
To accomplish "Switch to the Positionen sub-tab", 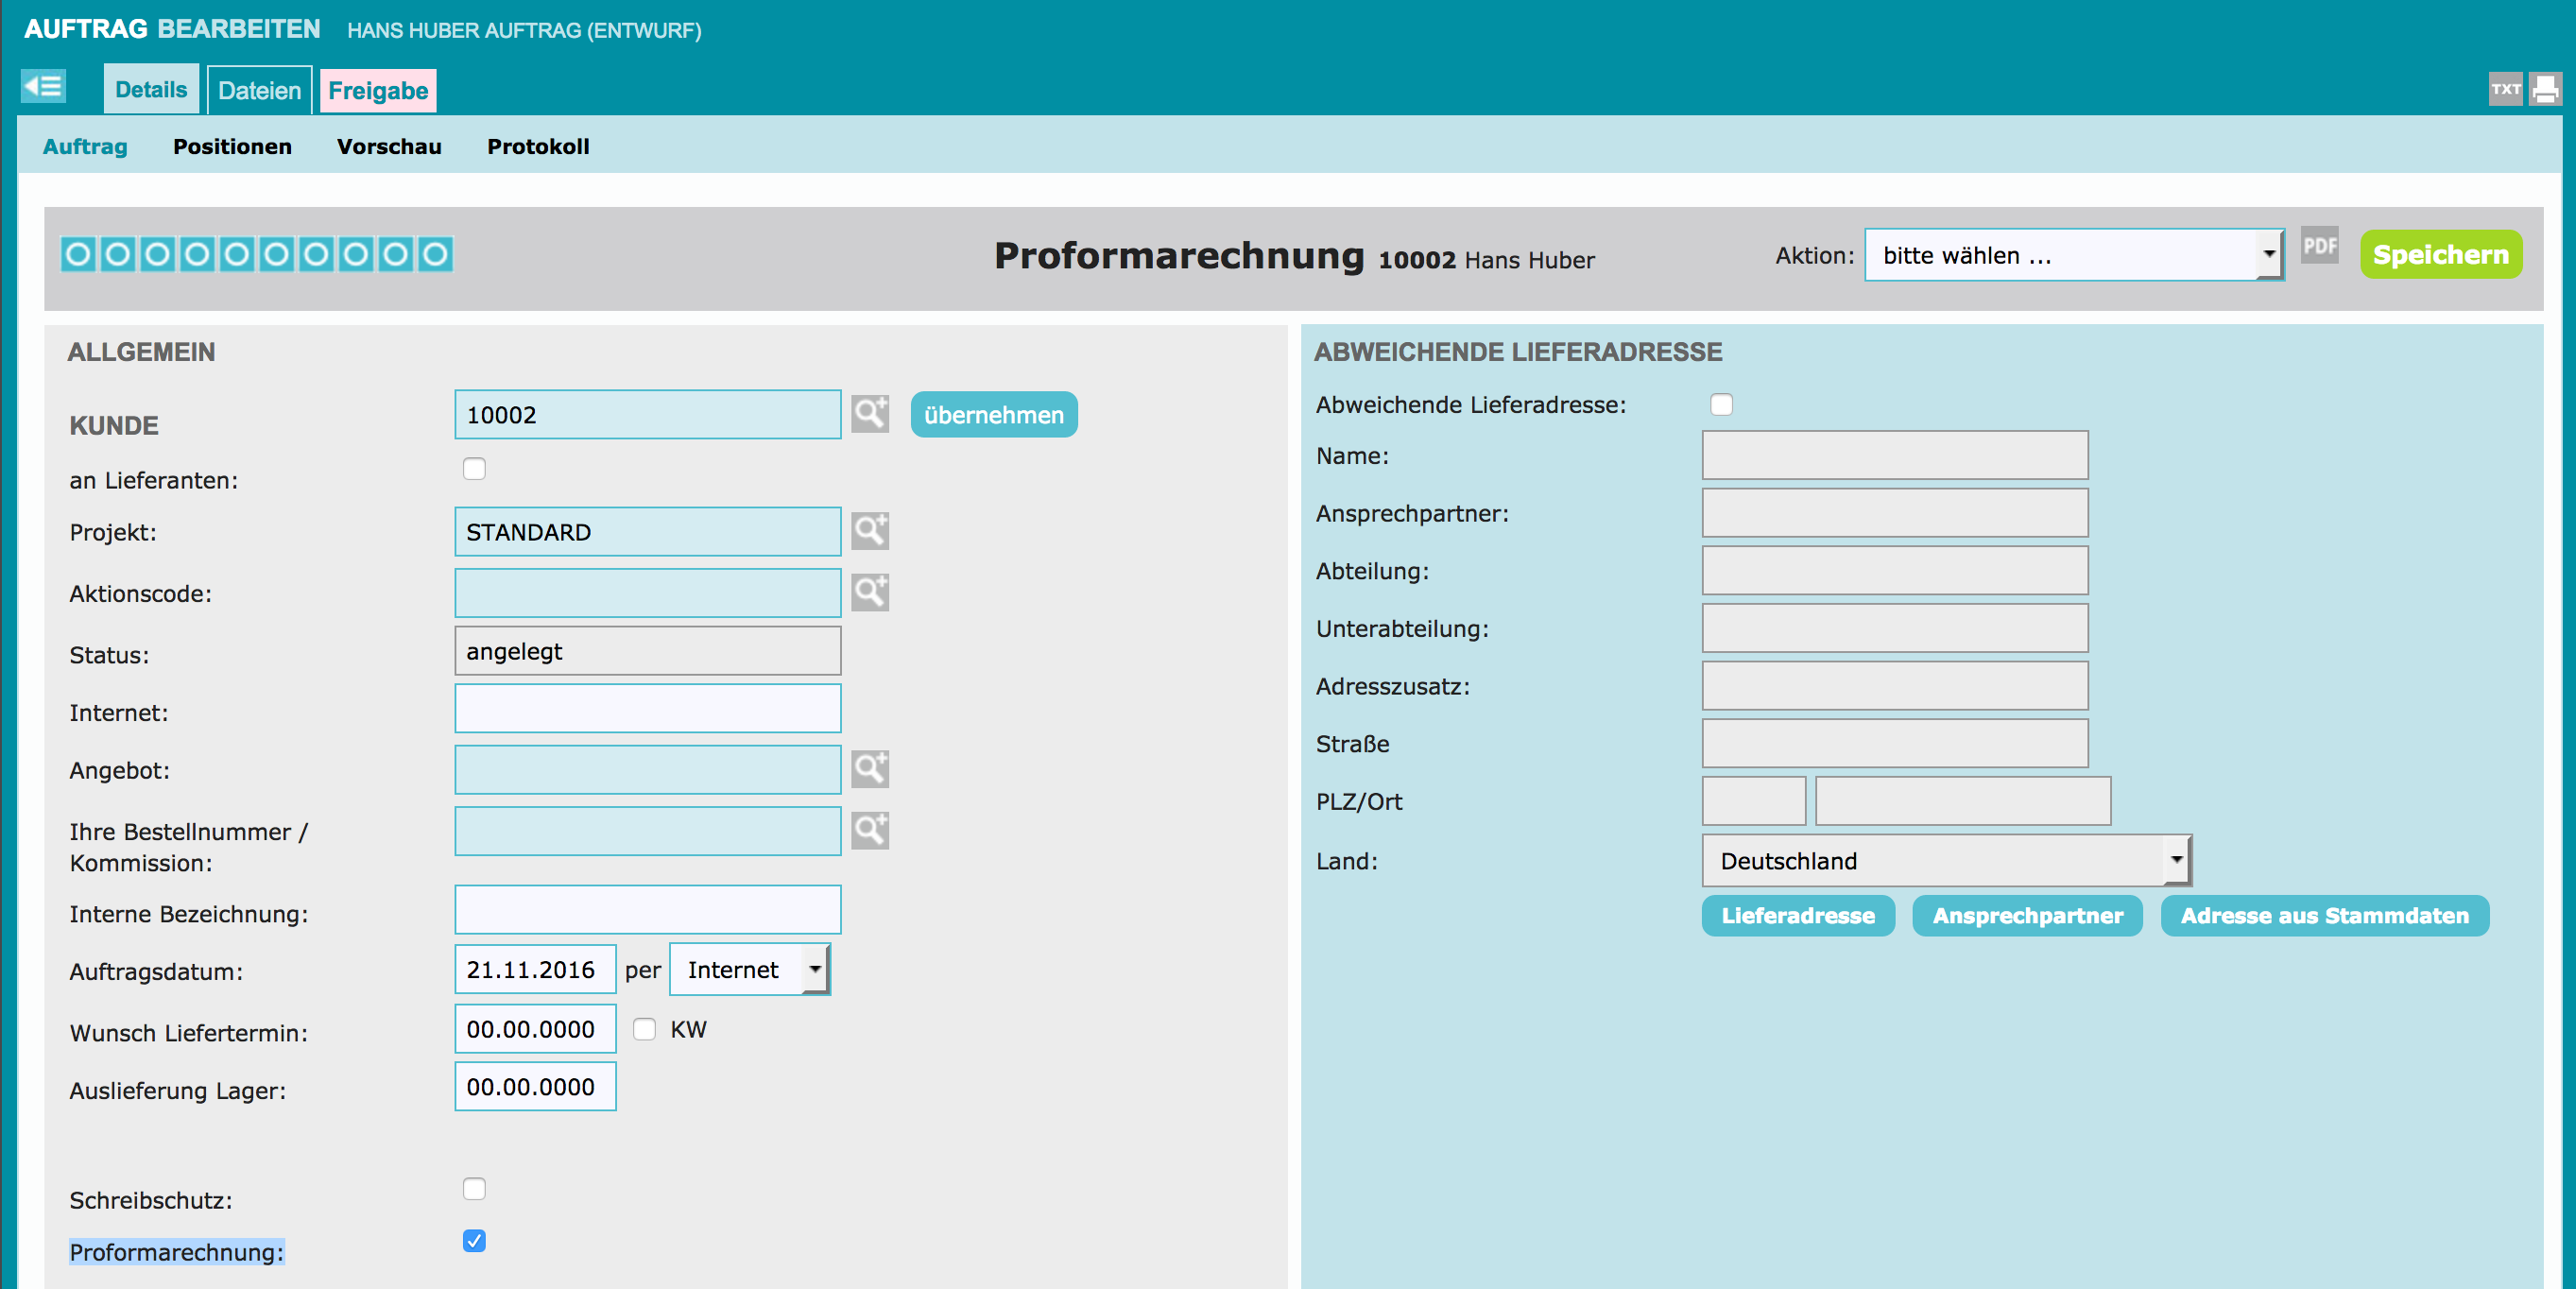I will coord(232,146).
